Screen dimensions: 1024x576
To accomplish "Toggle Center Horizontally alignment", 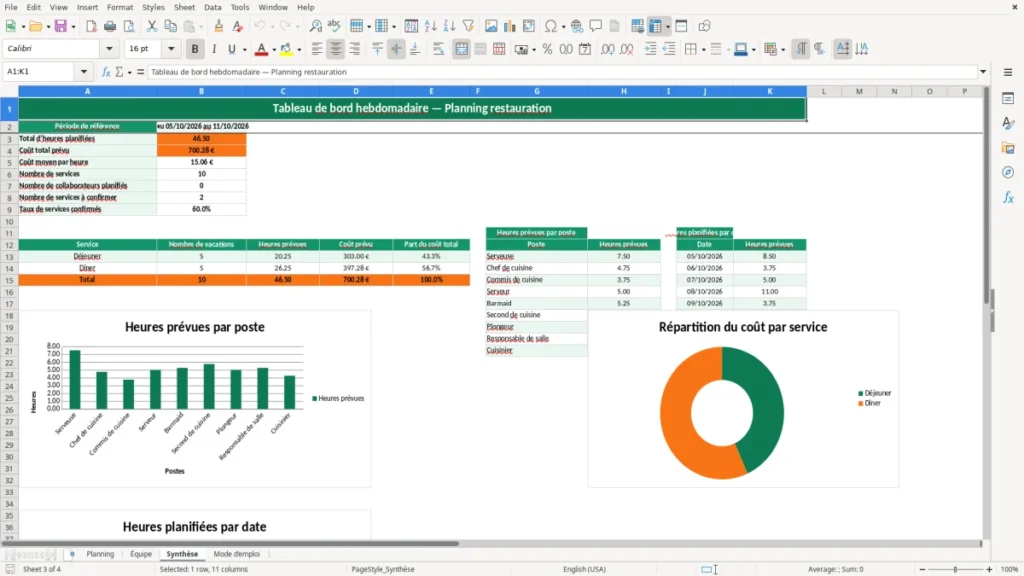I will point(336,49).
